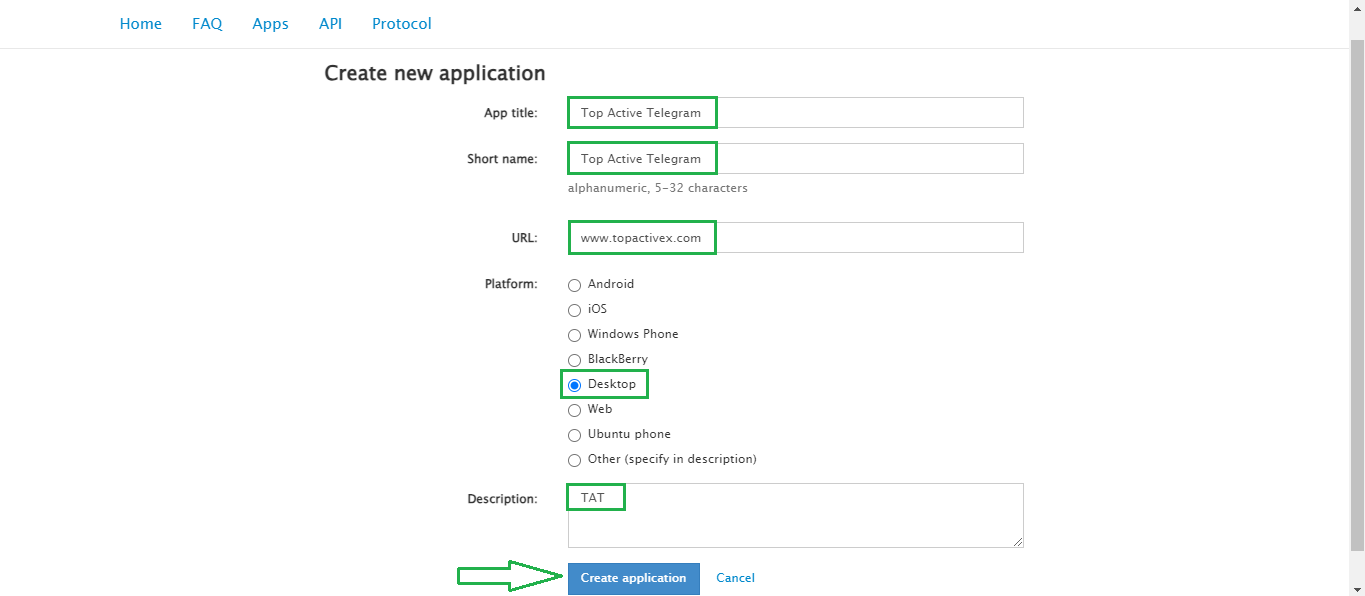Click inside the Description text area
The width and height of the screenshot is (1365, 596).
click(x=796, y=515)
